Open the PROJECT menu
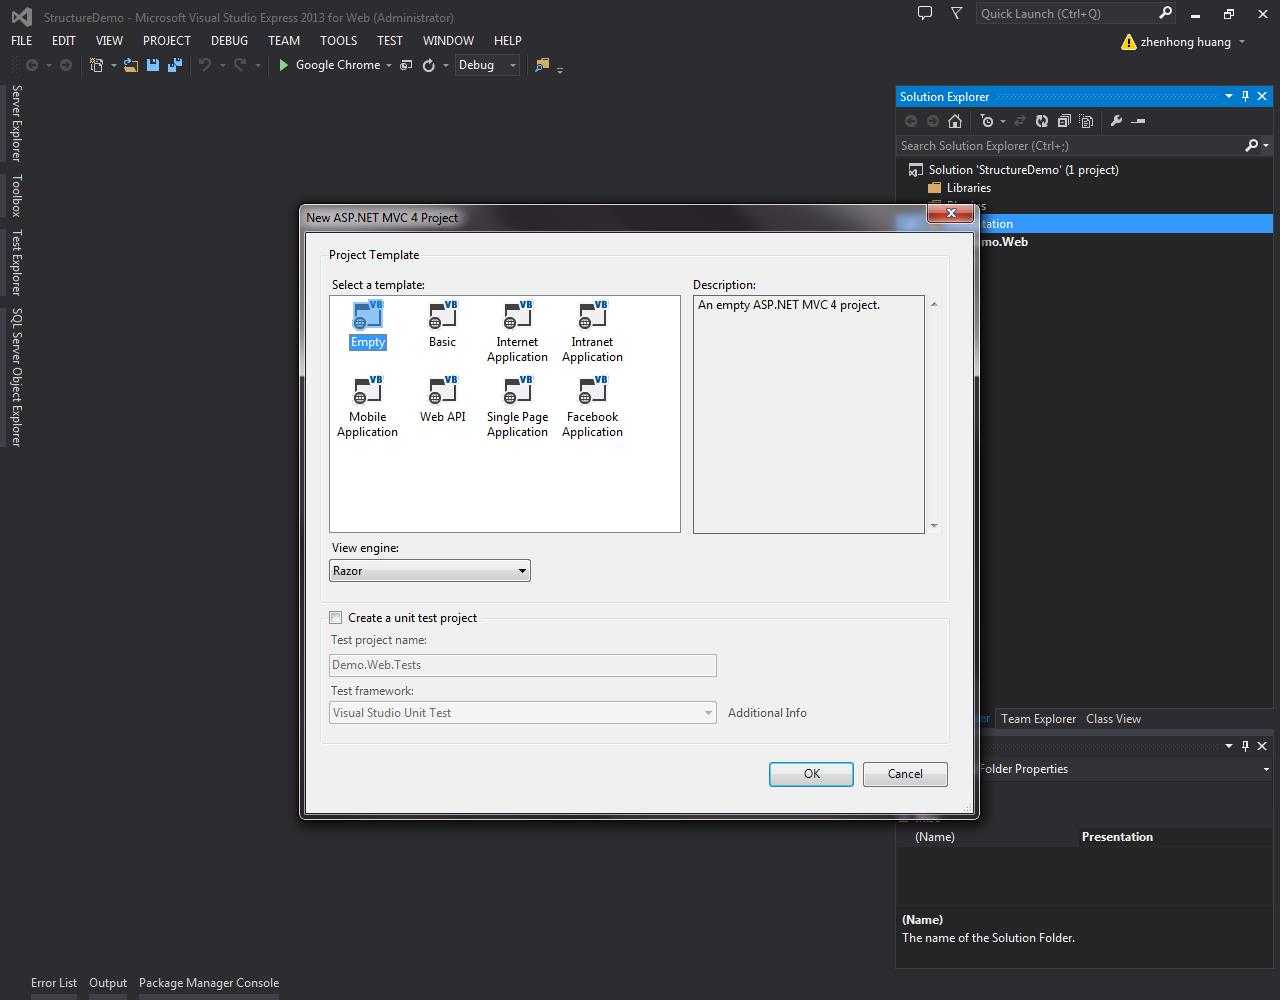 pos(166,41)
